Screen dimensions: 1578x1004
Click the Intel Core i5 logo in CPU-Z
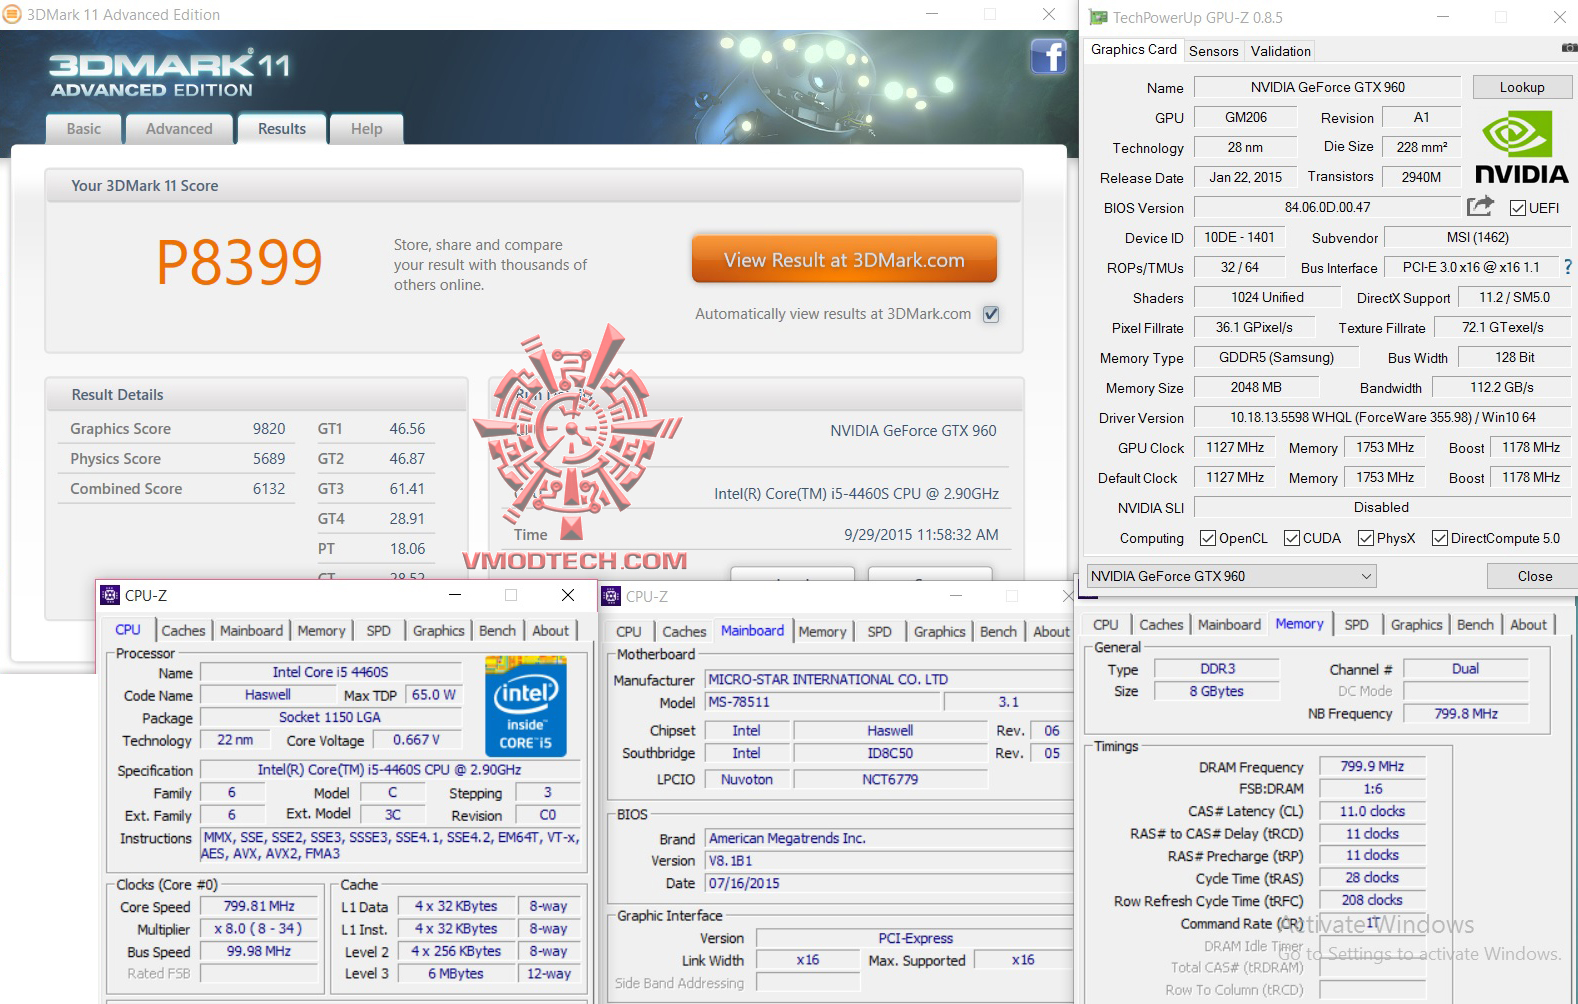(525, 706)
